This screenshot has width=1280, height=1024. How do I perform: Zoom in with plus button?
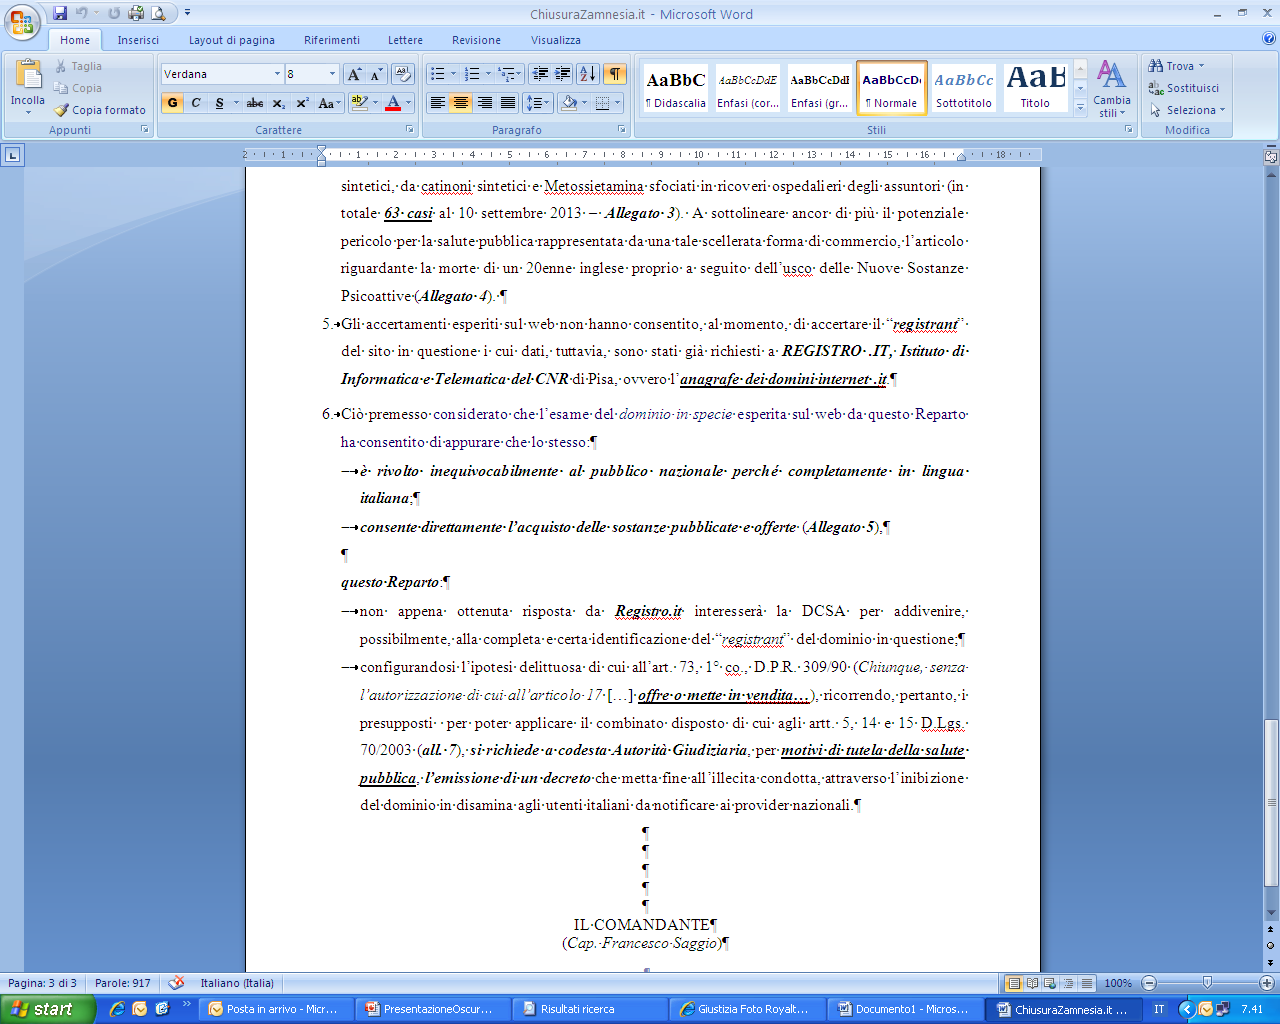point(1267,983)
